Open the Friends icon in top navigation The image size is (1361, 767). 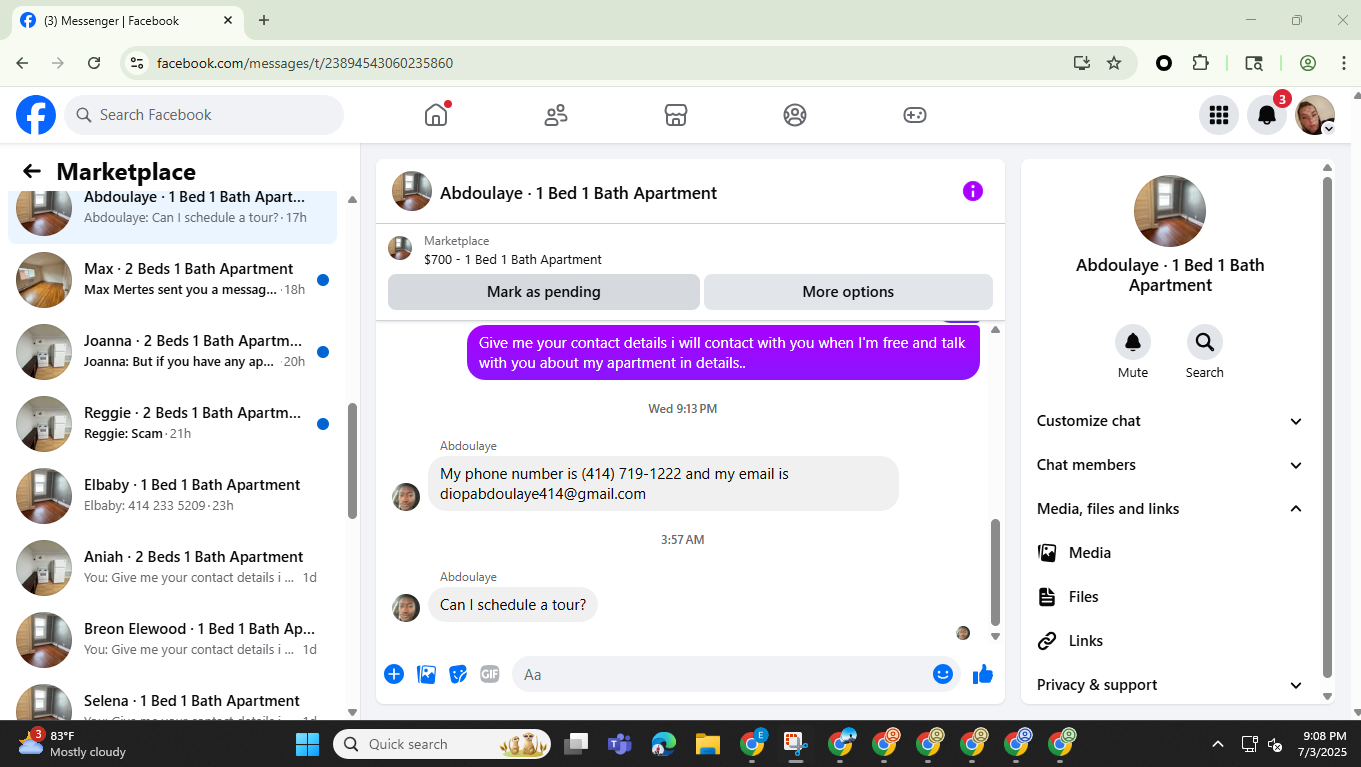click(556, 115)
